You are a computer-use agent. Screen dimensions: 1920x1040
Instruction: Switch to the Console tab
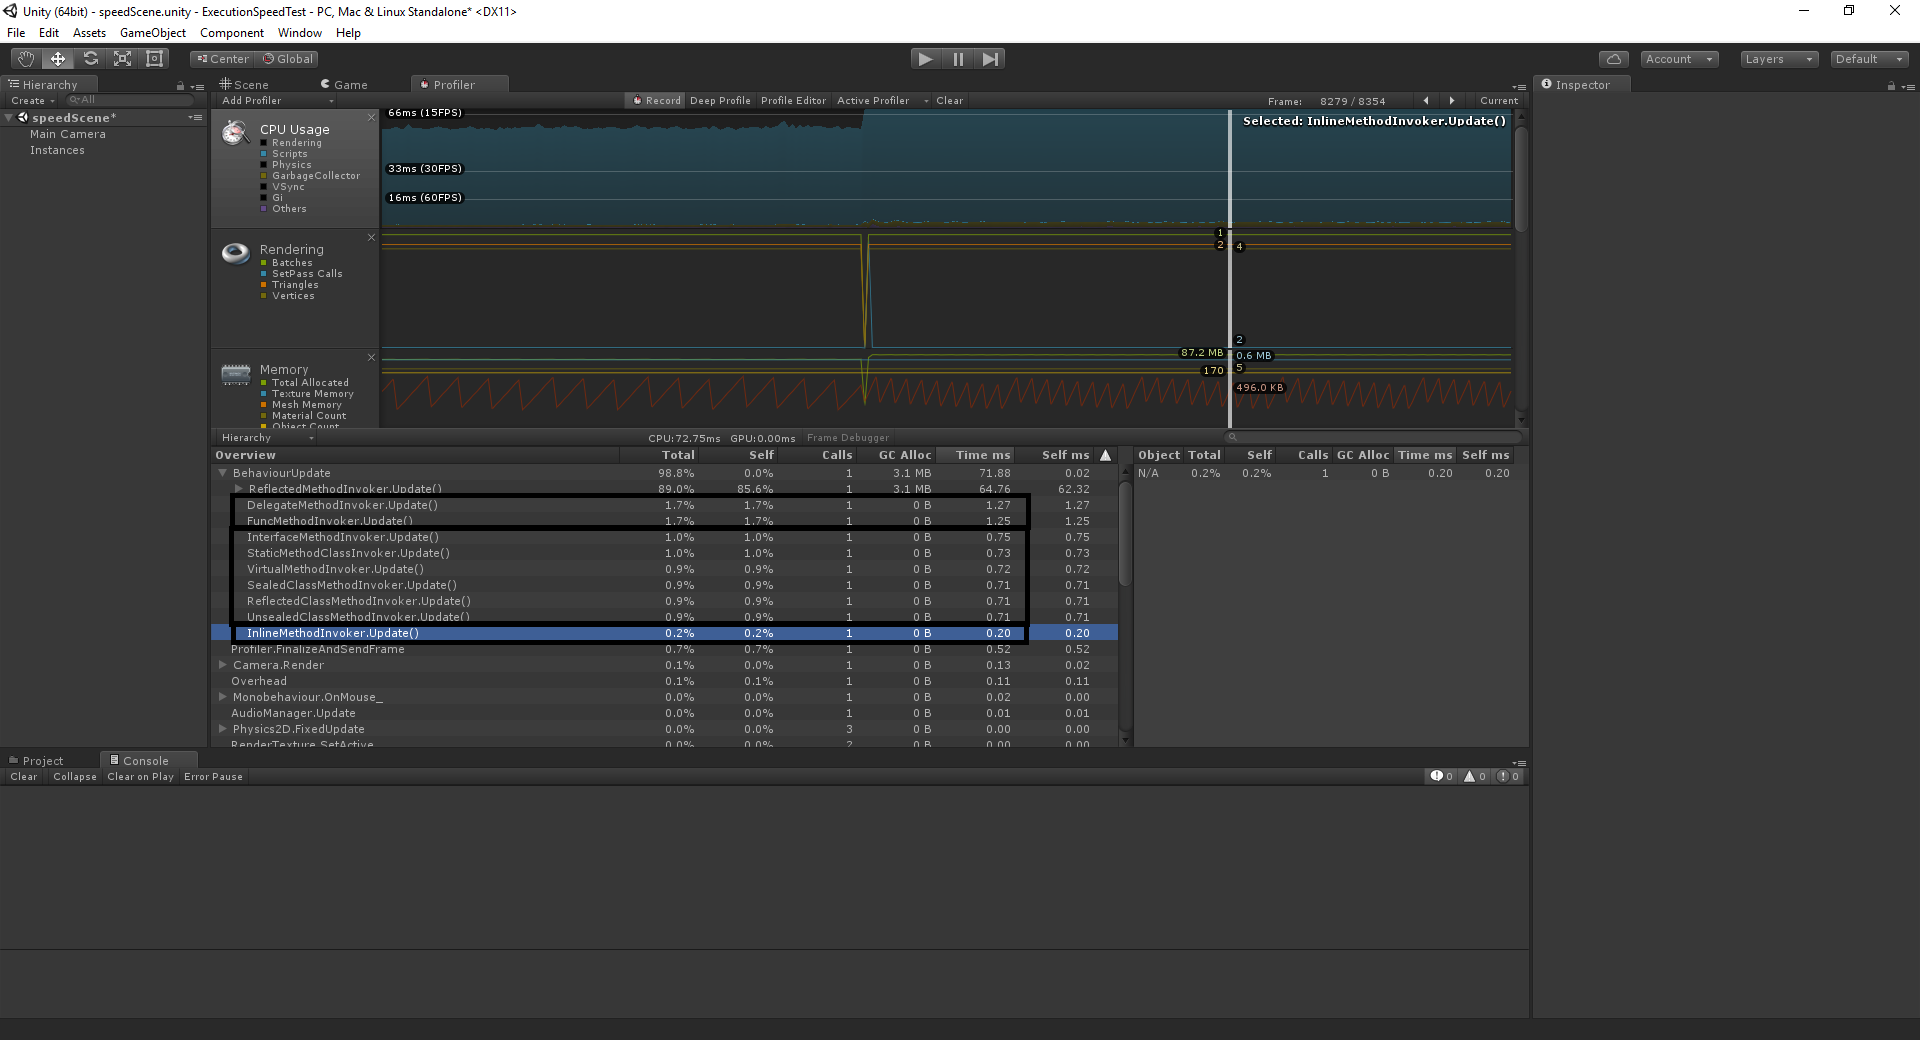click(139, 761)
